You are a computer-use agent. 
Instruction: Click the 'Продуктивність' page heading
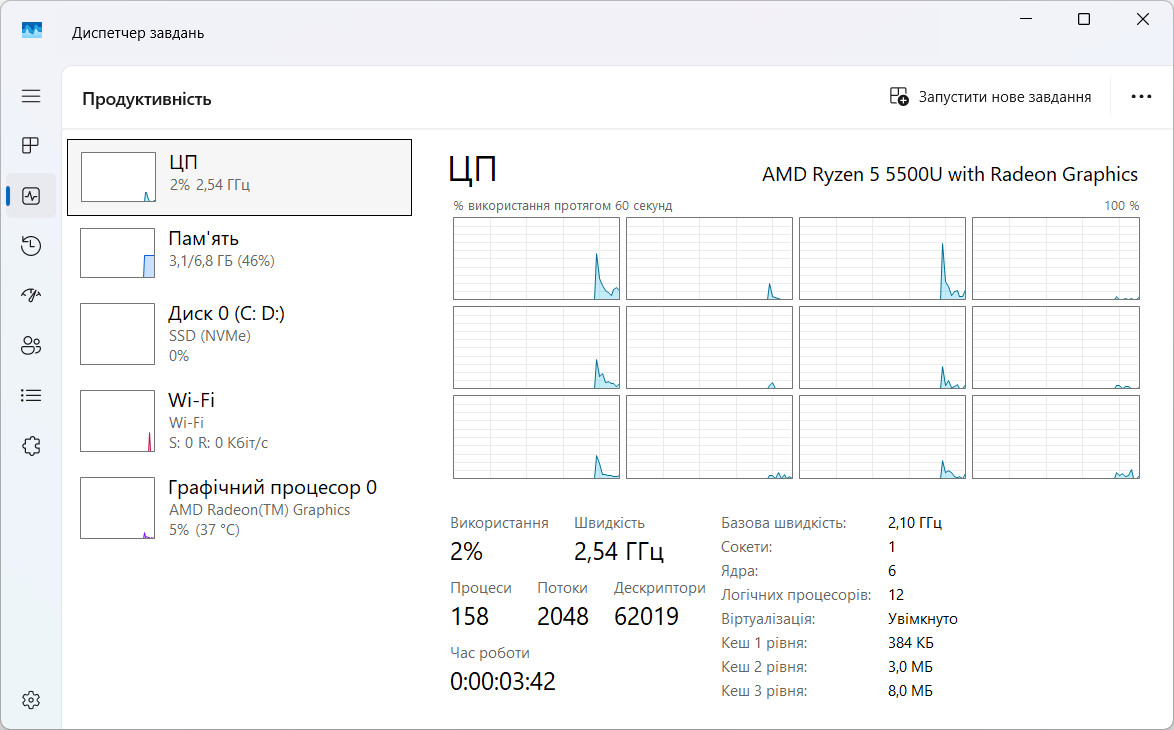147,99
